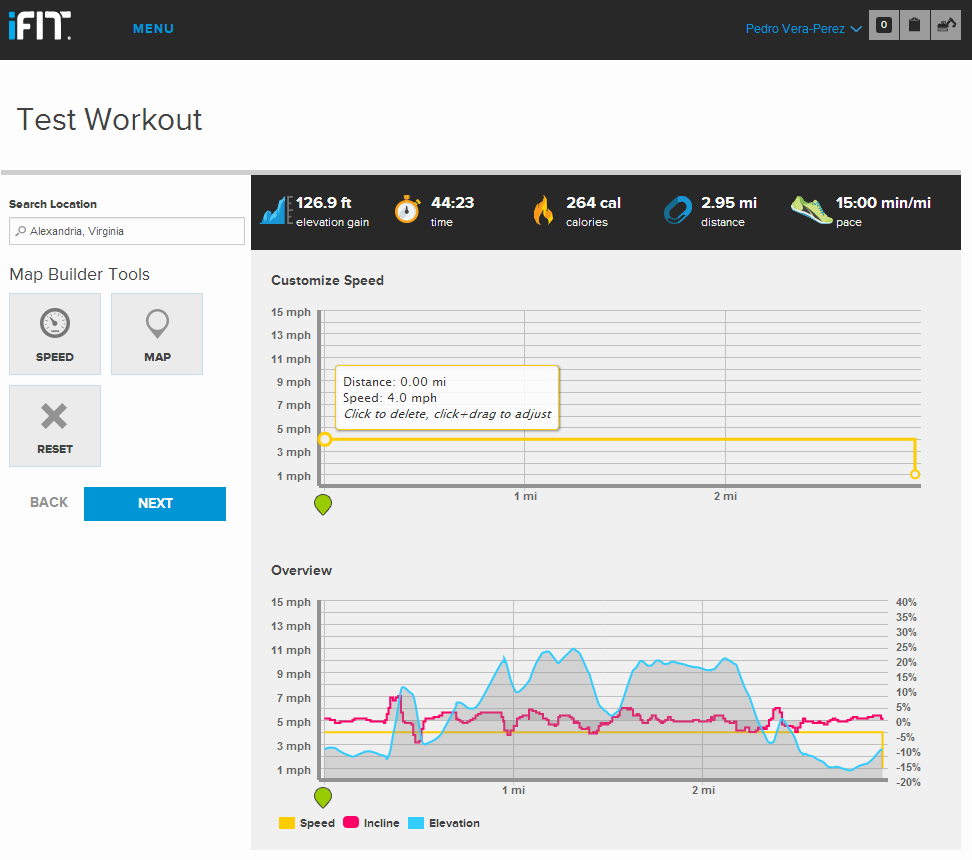The width and height of the screenshot is (972, 860).
Task: Click the speed control point at start
Action: tap(325, 440)
